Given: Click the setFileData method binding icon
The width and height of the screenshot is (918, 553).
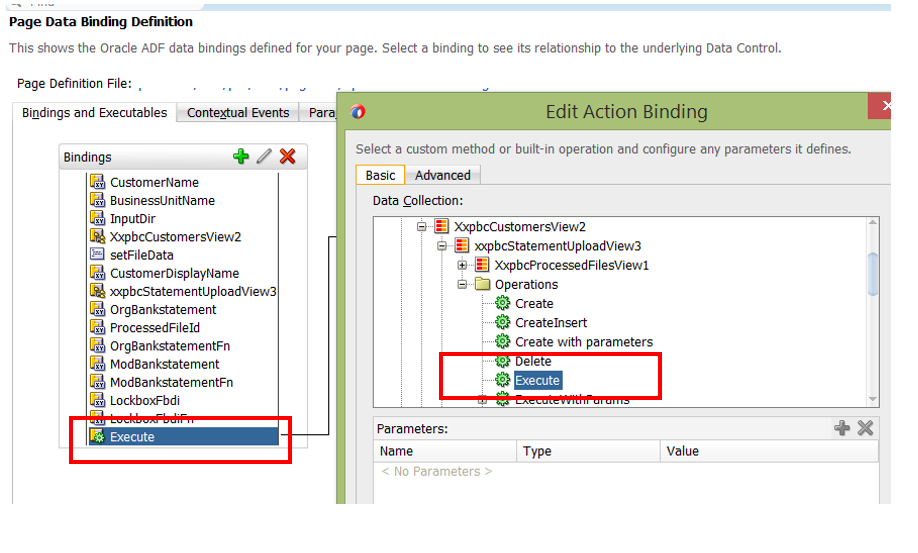Looking at the screenshot, I should (x=97, y=255).
